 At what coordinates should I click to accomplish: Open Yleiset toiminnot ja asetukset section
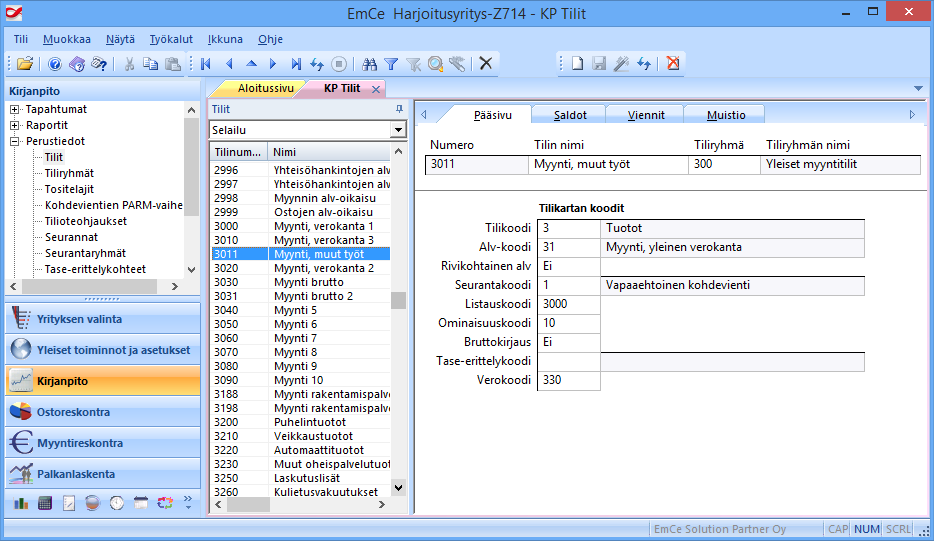[103, 350]
